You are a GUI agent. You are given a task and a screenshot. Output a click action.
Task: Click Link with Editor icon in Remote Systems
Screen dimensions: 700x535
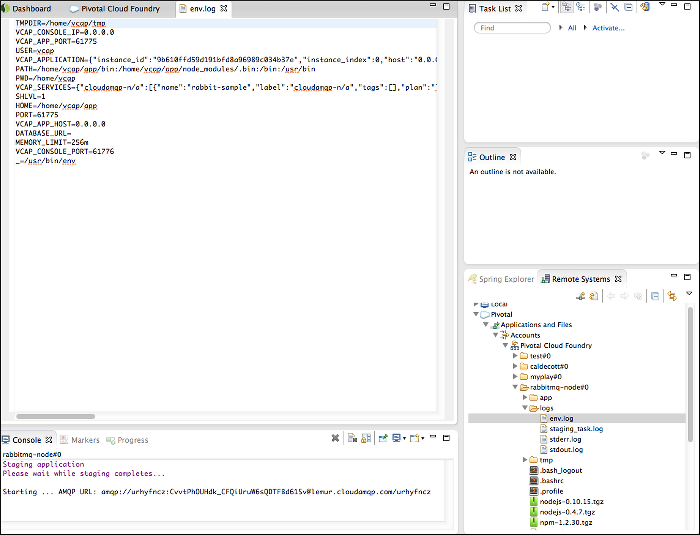coord(672,295)
